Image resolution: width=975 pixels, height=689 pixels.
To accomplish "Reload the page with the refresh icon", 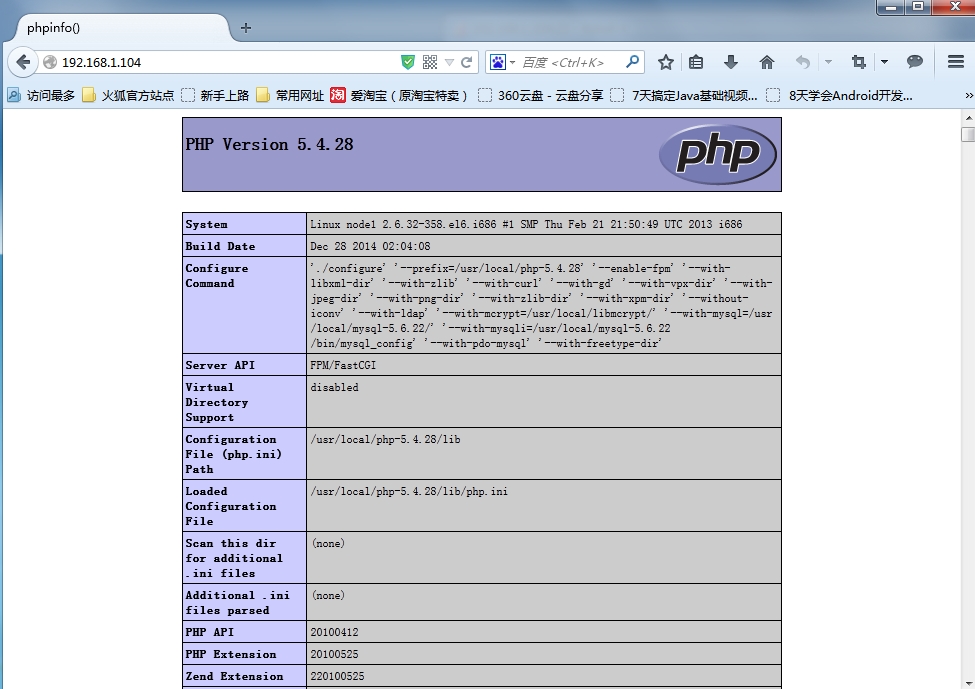I will point(466,62).
